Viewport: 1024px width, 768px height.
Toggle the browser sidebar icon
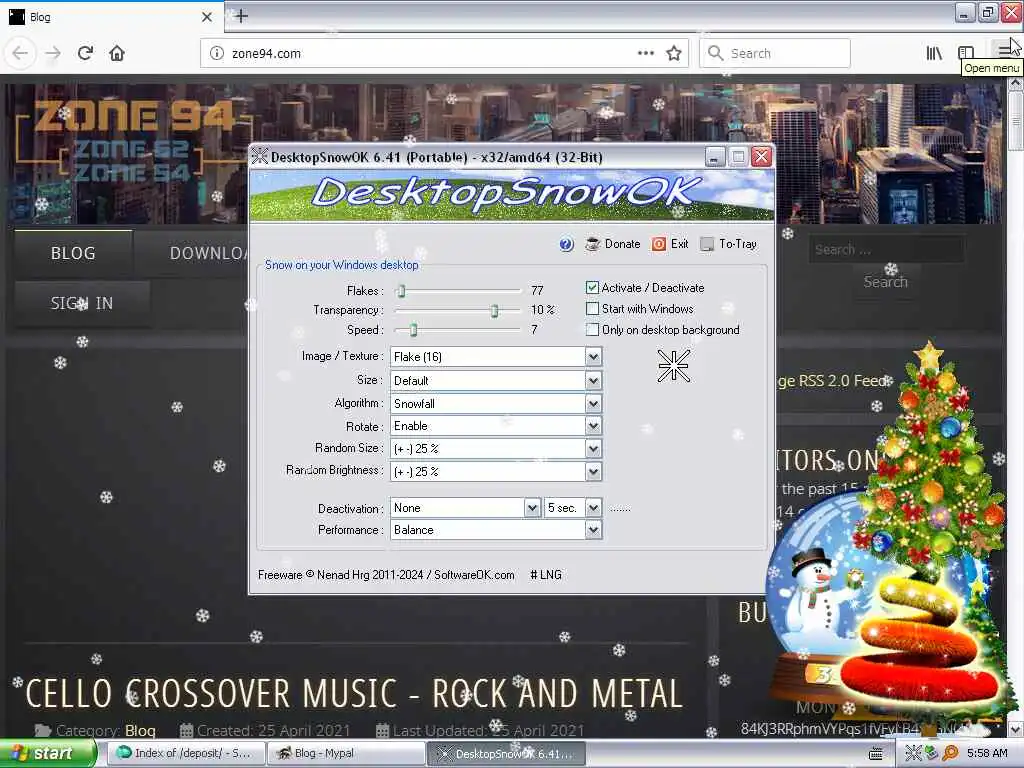click(966, 53)
